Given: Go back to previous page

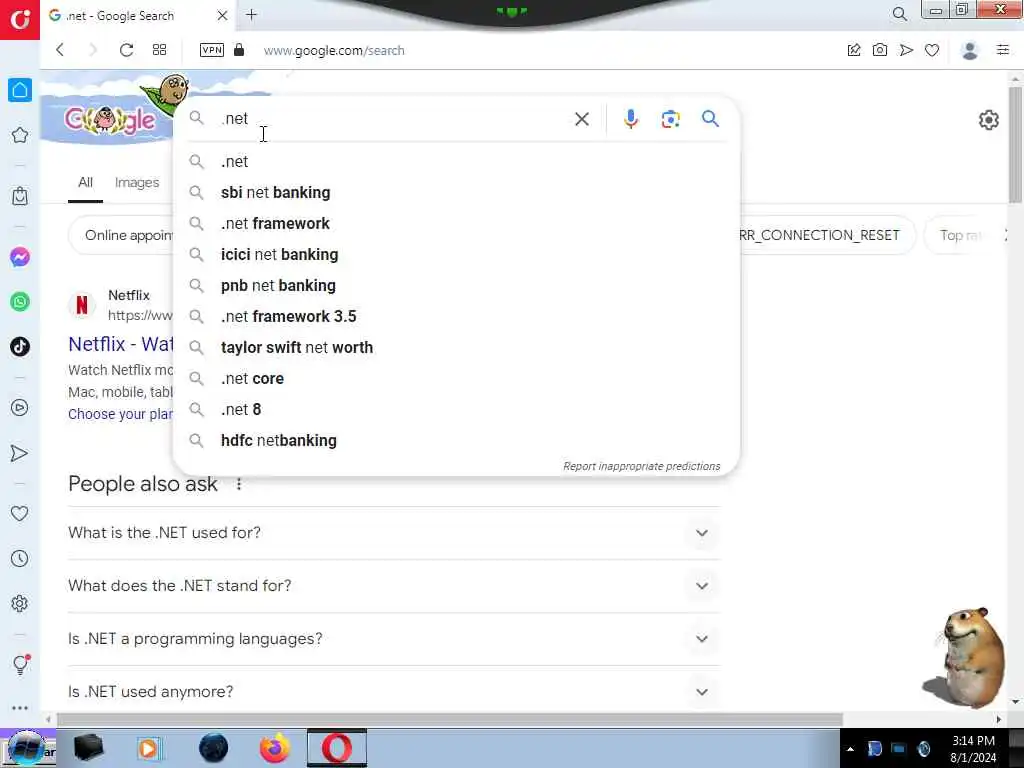Looking at the screenshot, I should (60, 50).
